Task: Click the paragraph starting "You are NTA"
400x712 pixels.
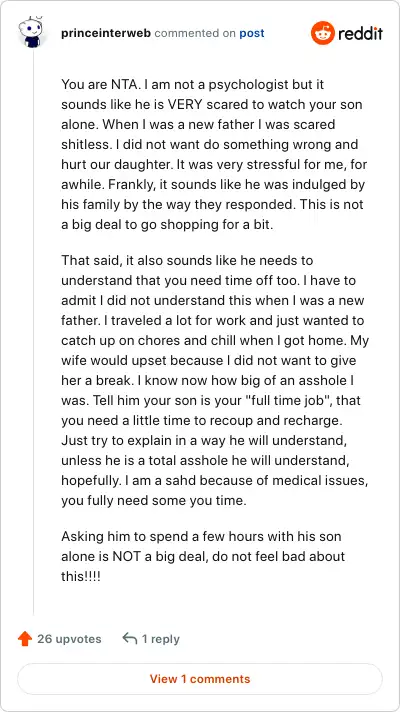Action: [x=214, y=154]
